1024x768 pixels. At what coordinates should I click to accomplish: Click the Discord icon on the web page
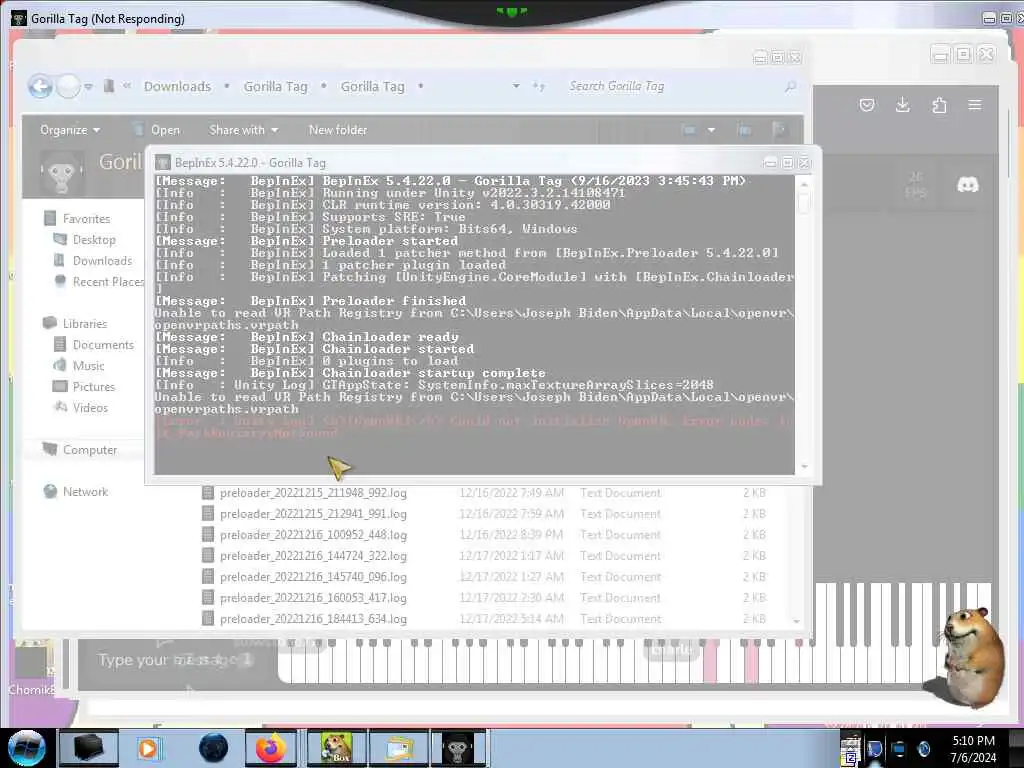click(968, 185)
